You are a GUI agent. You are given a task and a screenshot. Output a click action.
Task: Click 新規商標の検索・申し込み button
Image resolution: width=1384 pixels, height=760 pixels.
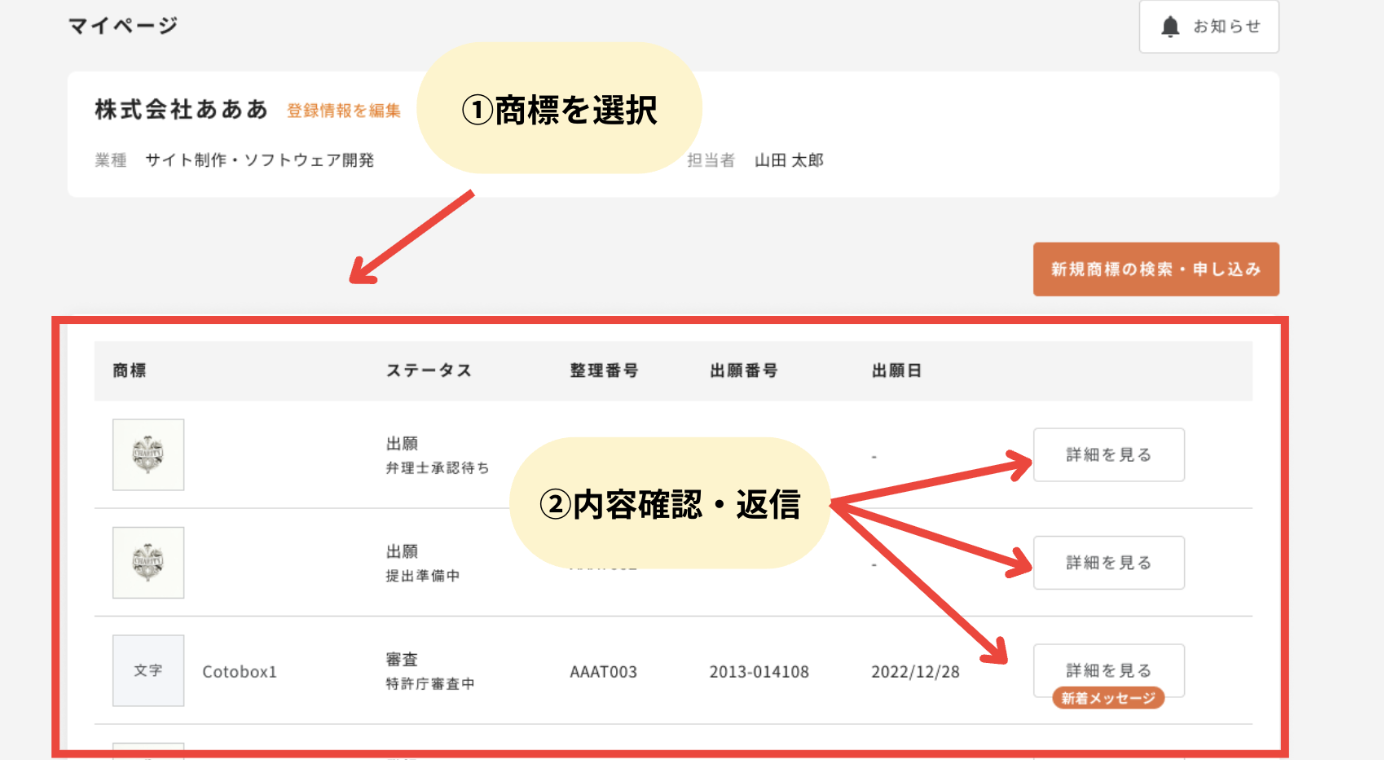(1156, 269)
